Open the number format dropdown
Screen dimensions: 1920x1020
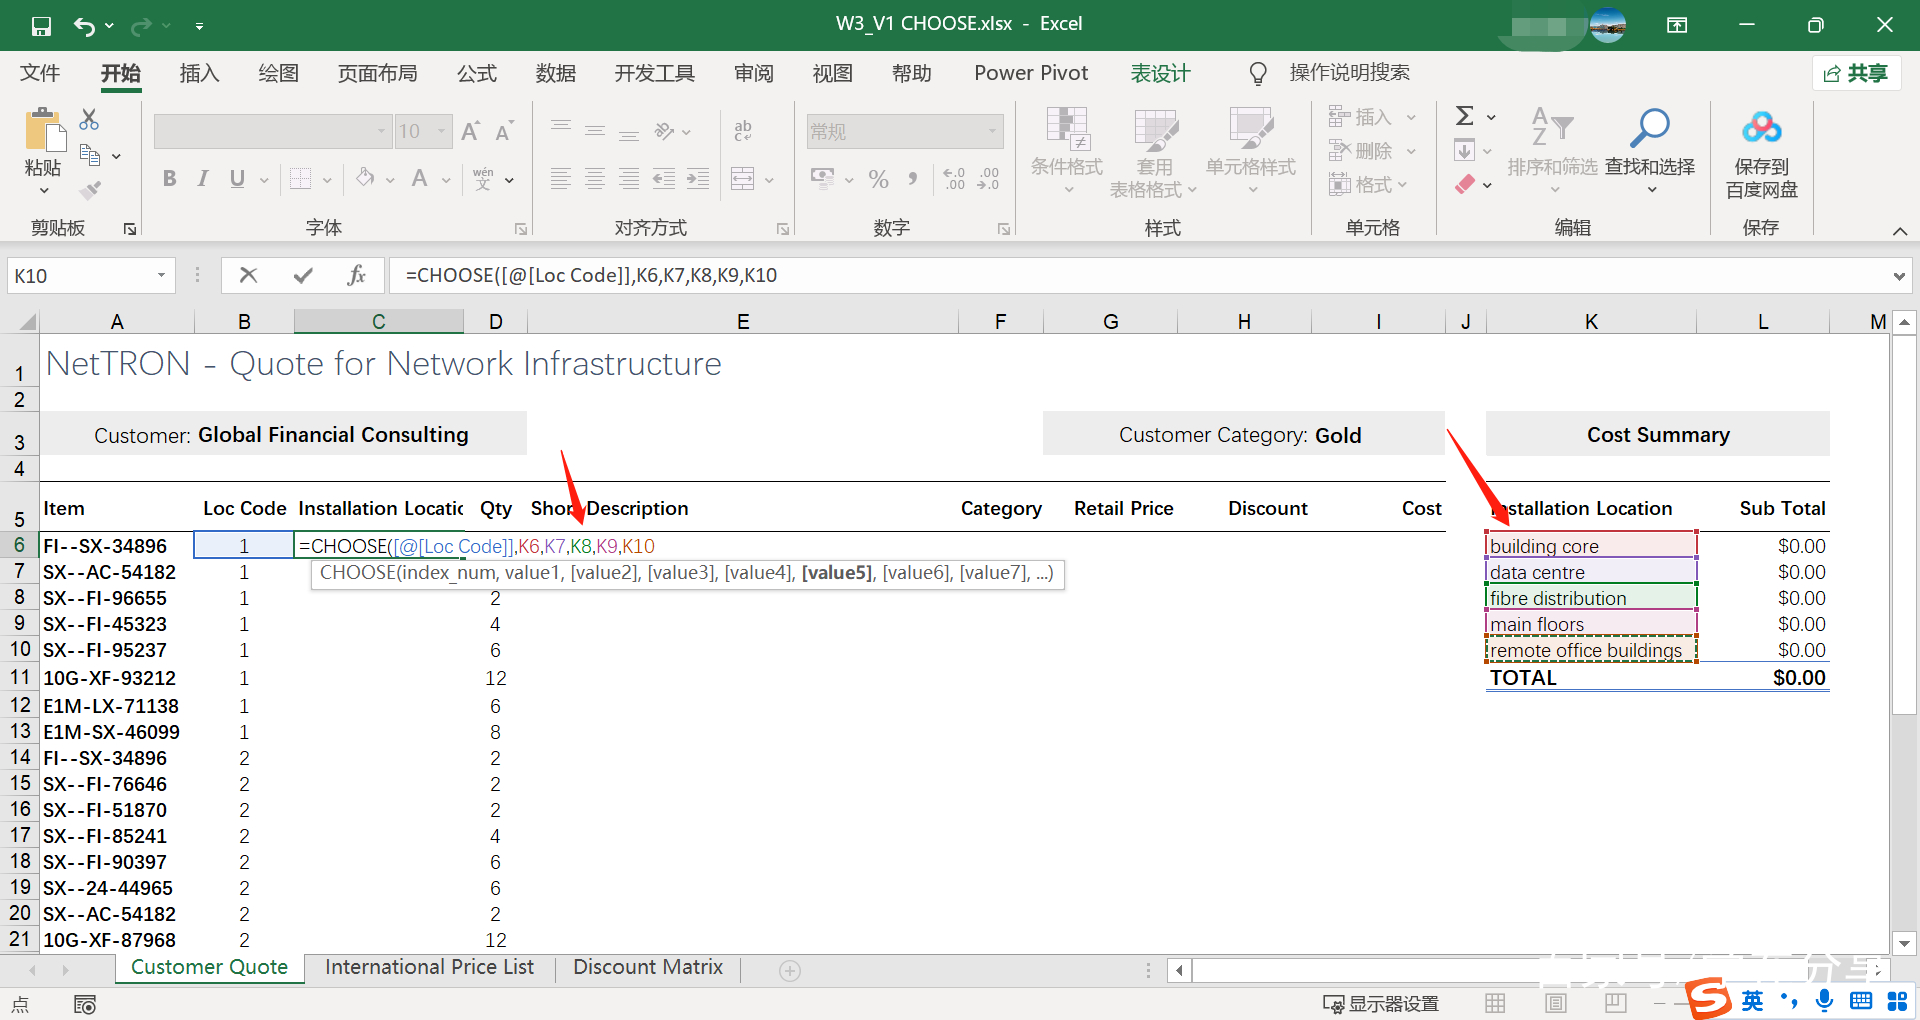click(992, 131)
